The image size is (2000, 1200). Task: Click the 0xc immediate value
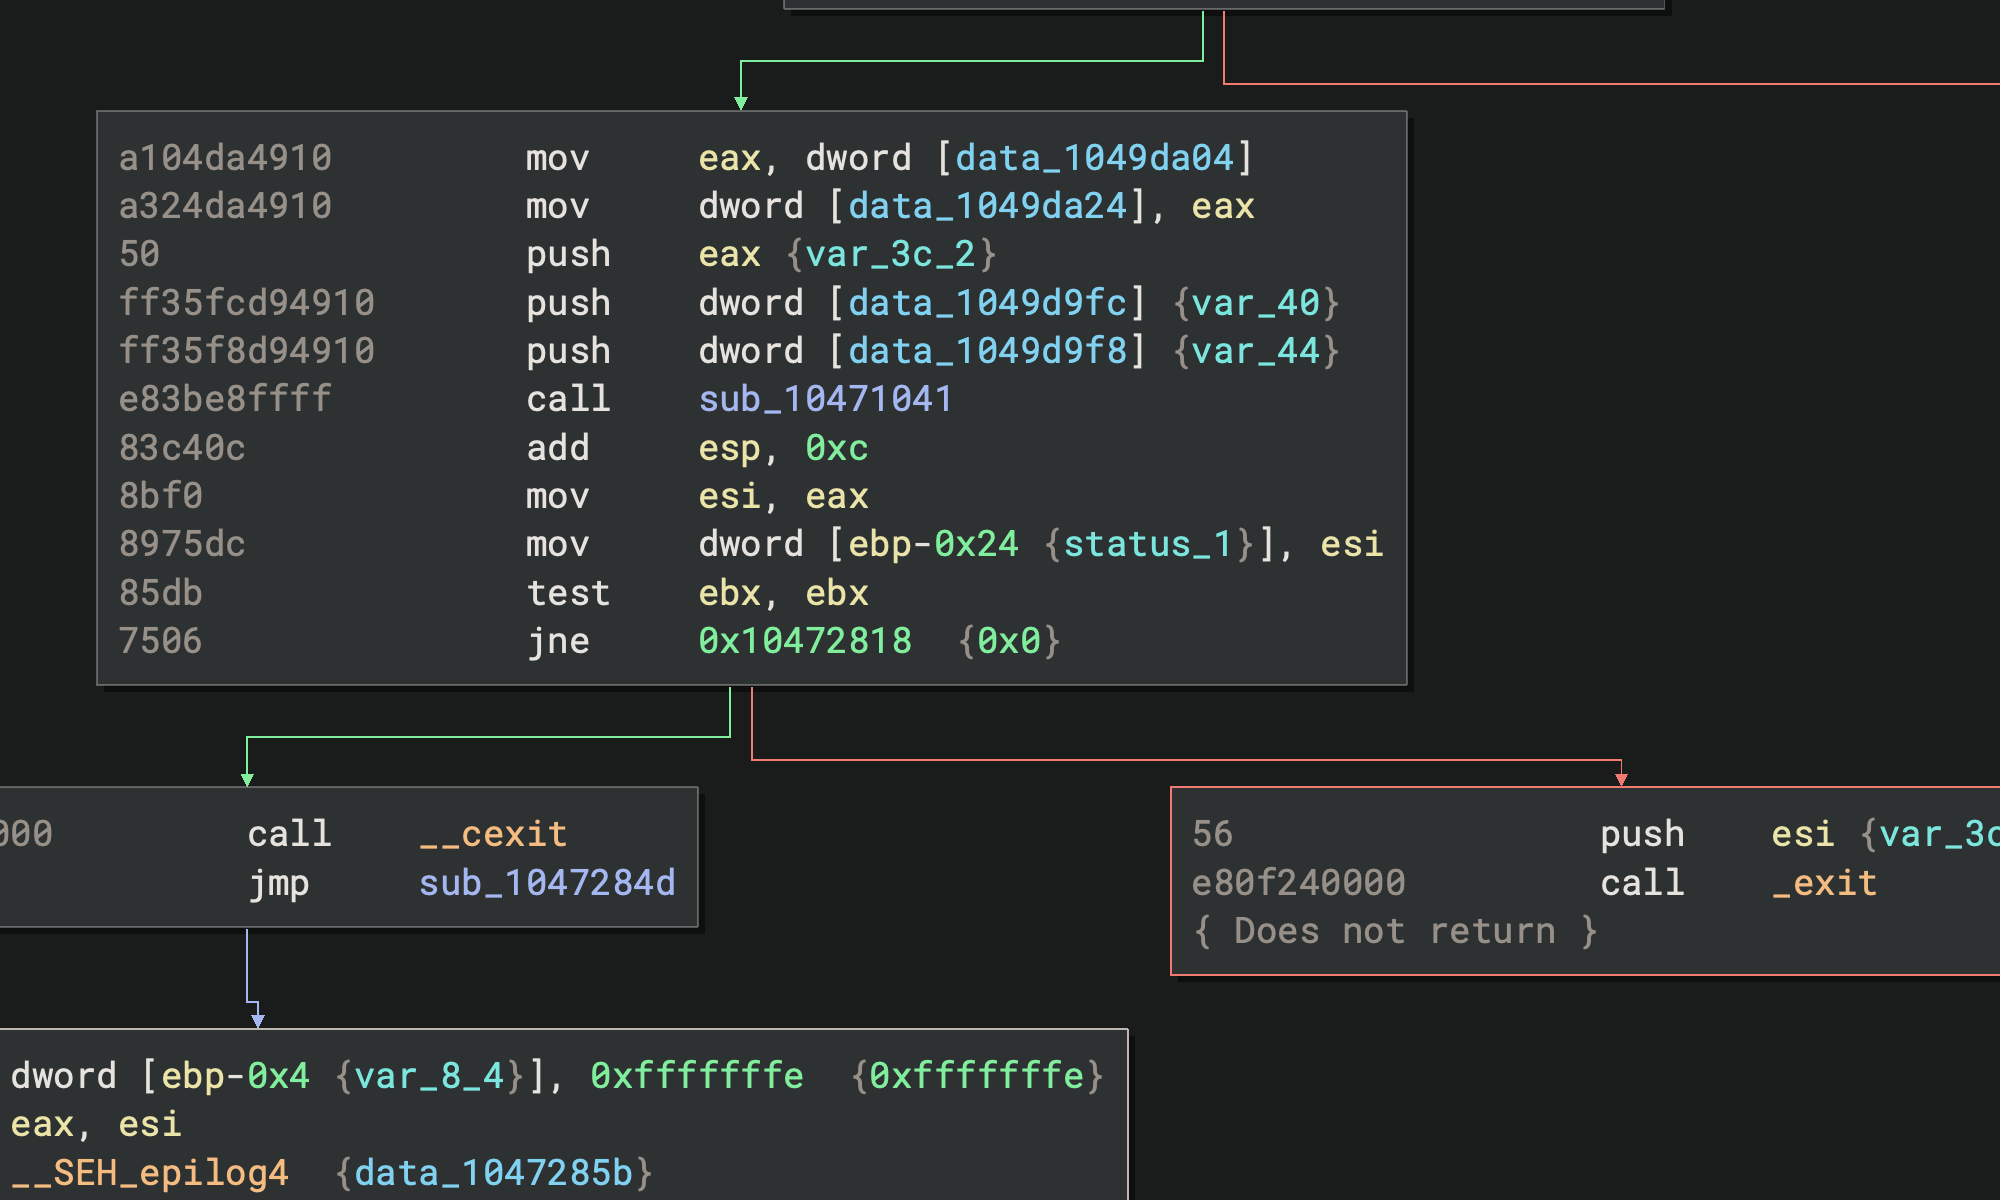tap(836, 448)
